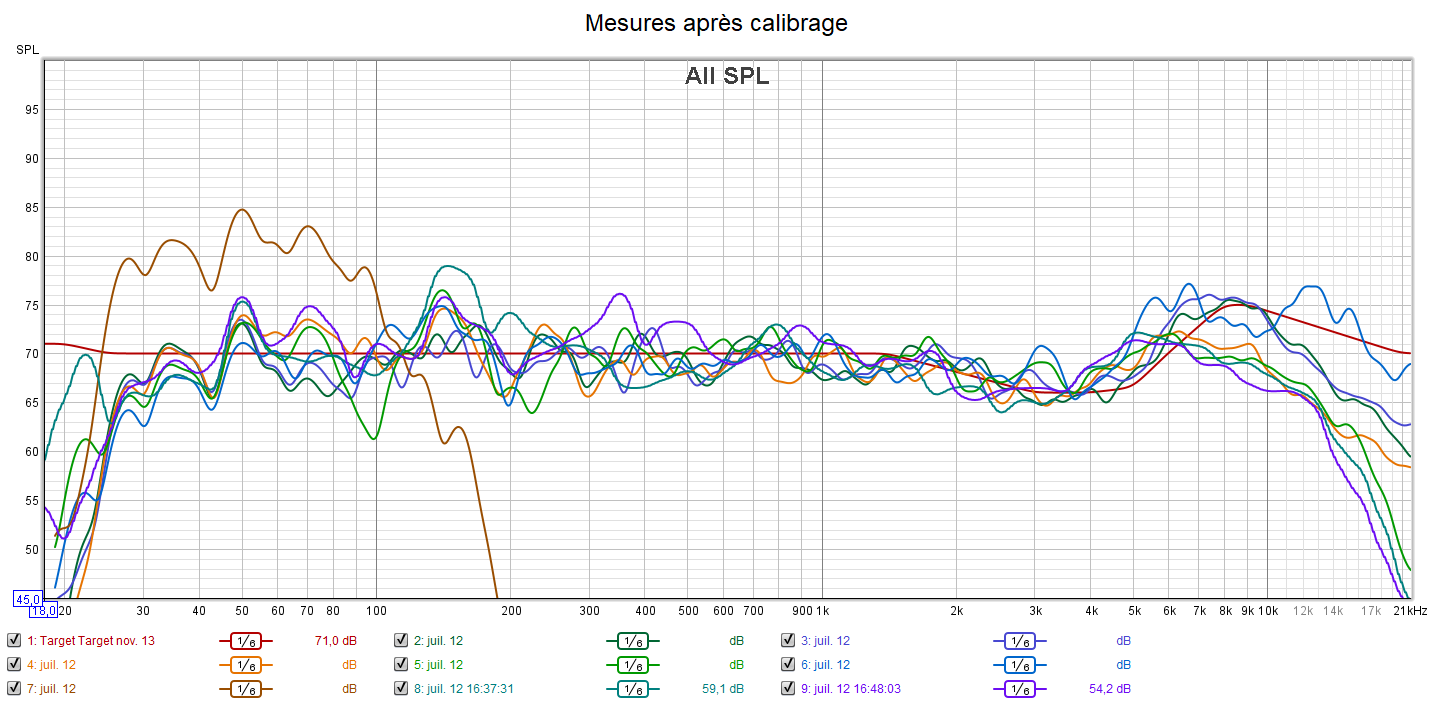Click the green 1/6 smoothing icon for trace 5

632,665
